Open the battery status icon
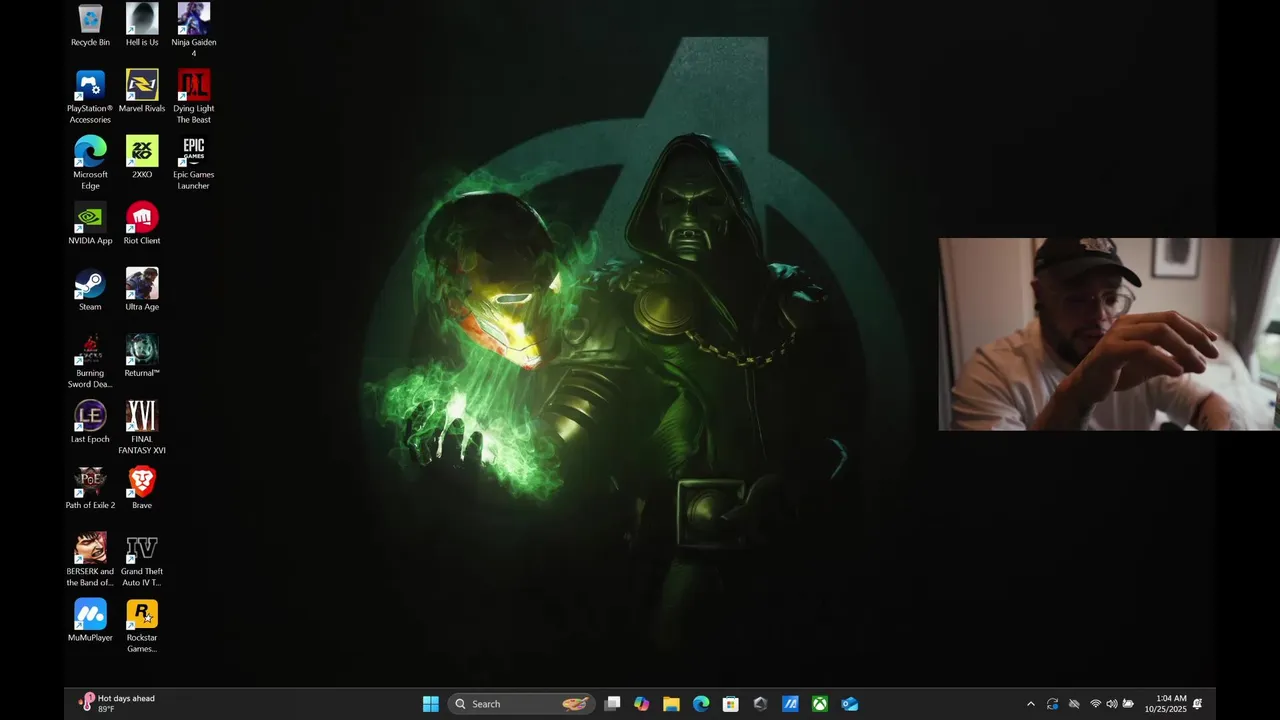 (x=1128, y=704)
